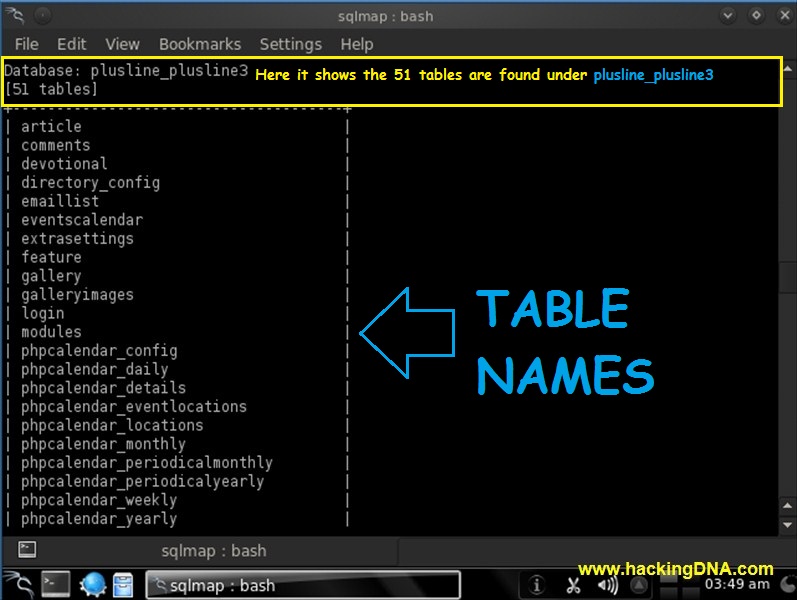Screen dimensions: 797x600
Task: Click the 'login' table name
Action: 43,314
